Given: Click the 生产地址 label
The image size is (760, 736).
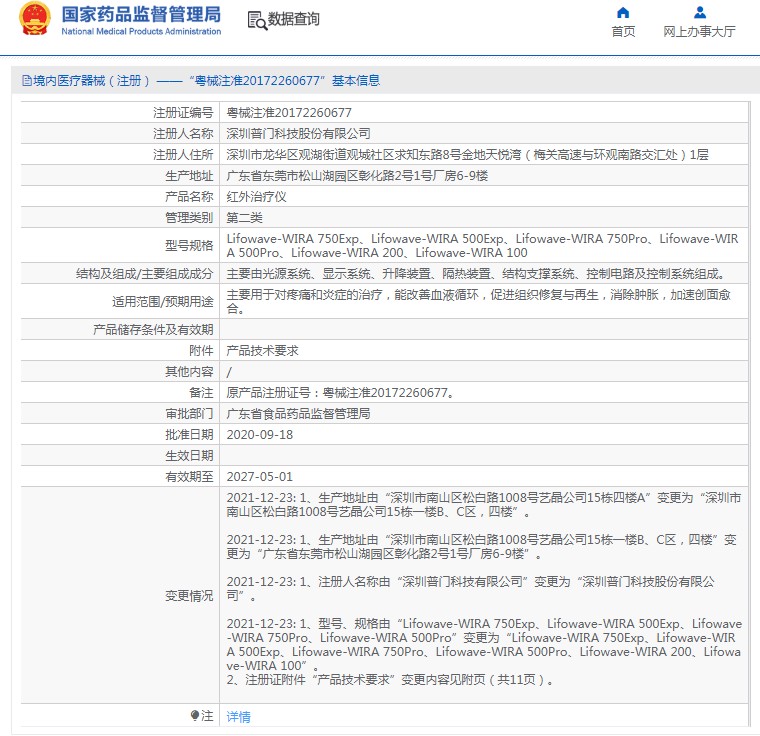Looking at the screenshot, I should click(x=189, y=176).
